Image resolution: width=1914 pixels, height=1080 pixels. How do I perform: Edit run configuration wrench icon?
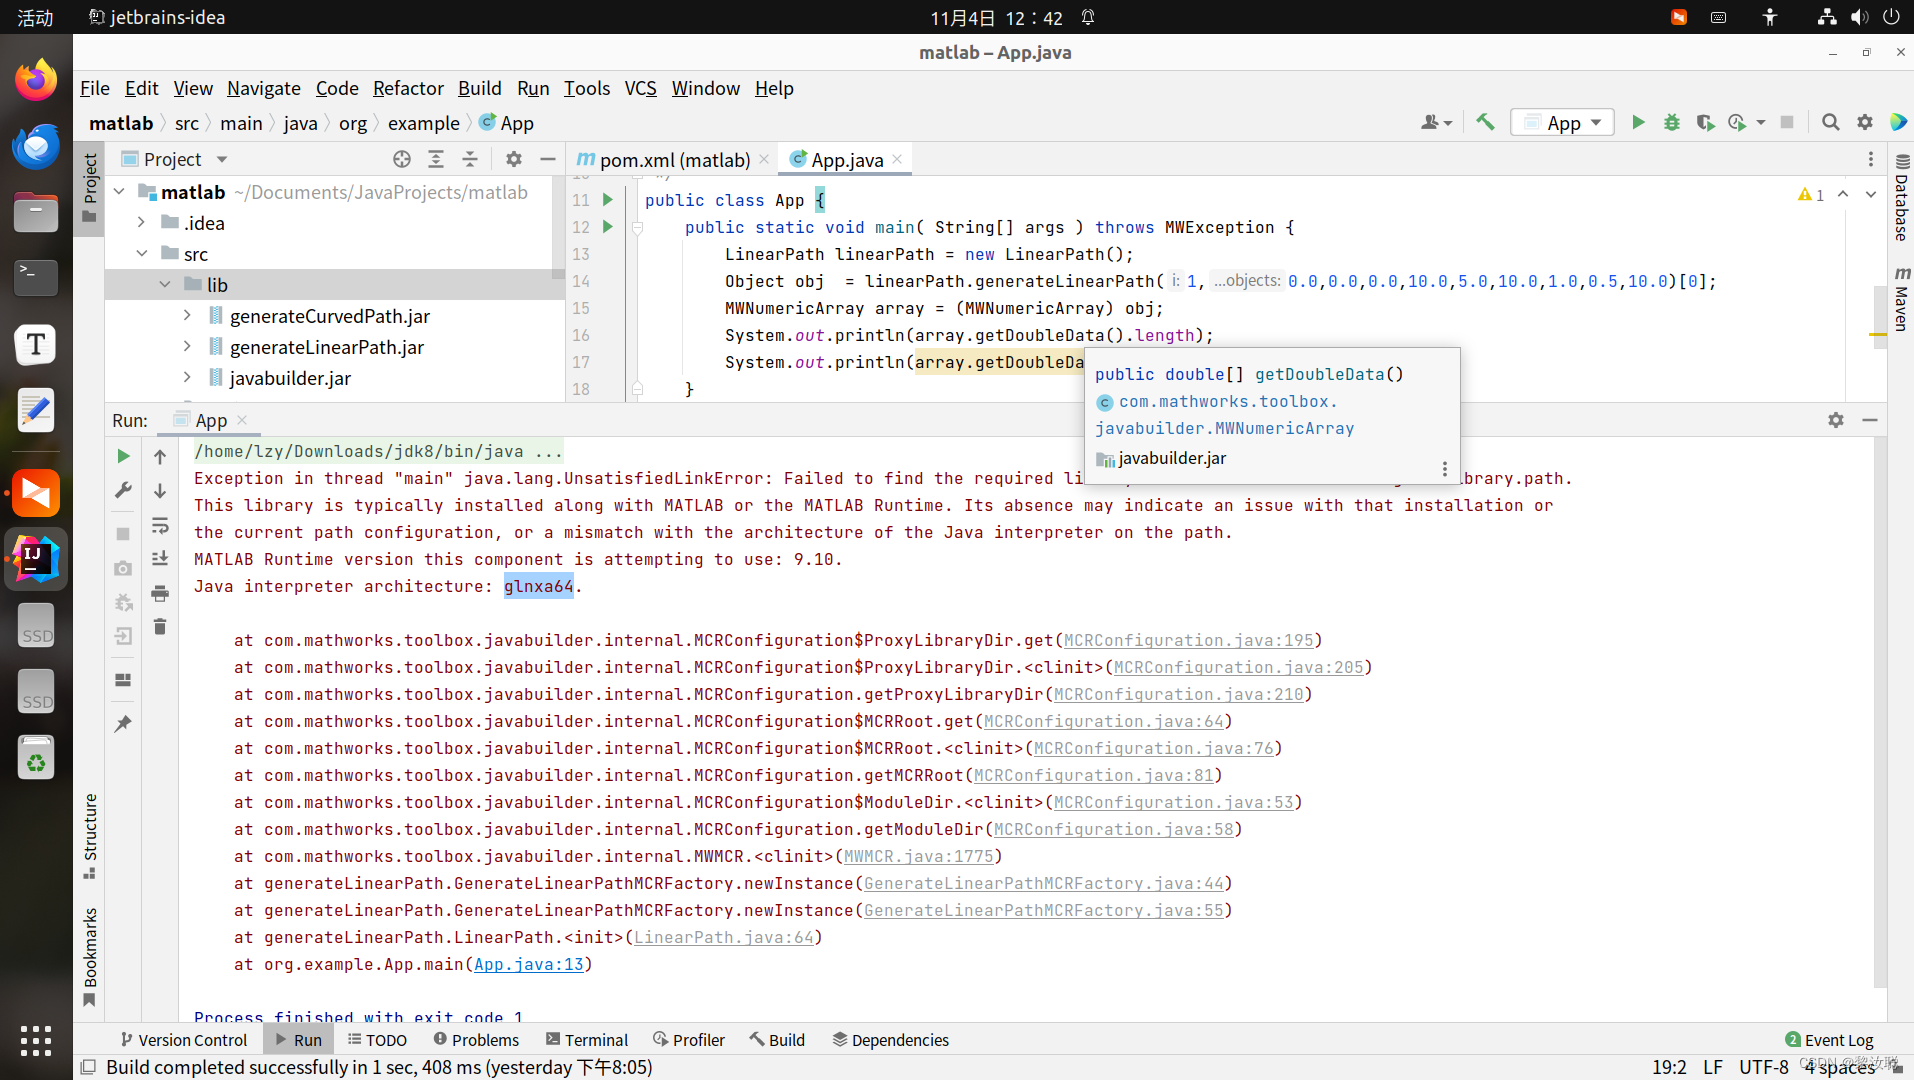coord(123,490)
